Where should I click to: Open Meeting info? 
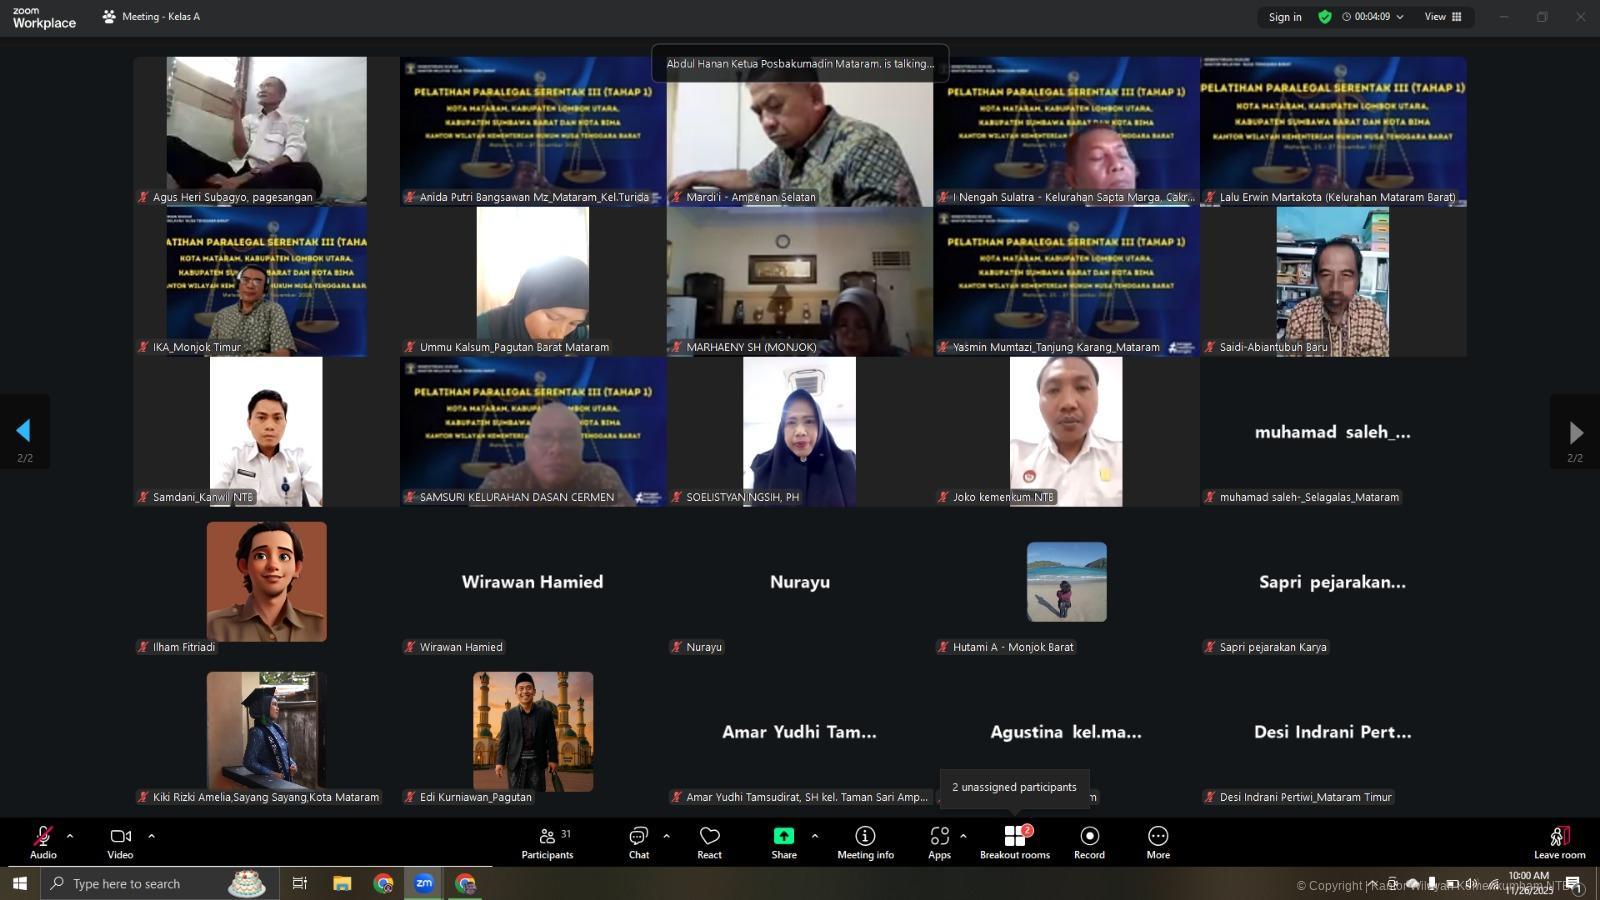click(865, 842)
